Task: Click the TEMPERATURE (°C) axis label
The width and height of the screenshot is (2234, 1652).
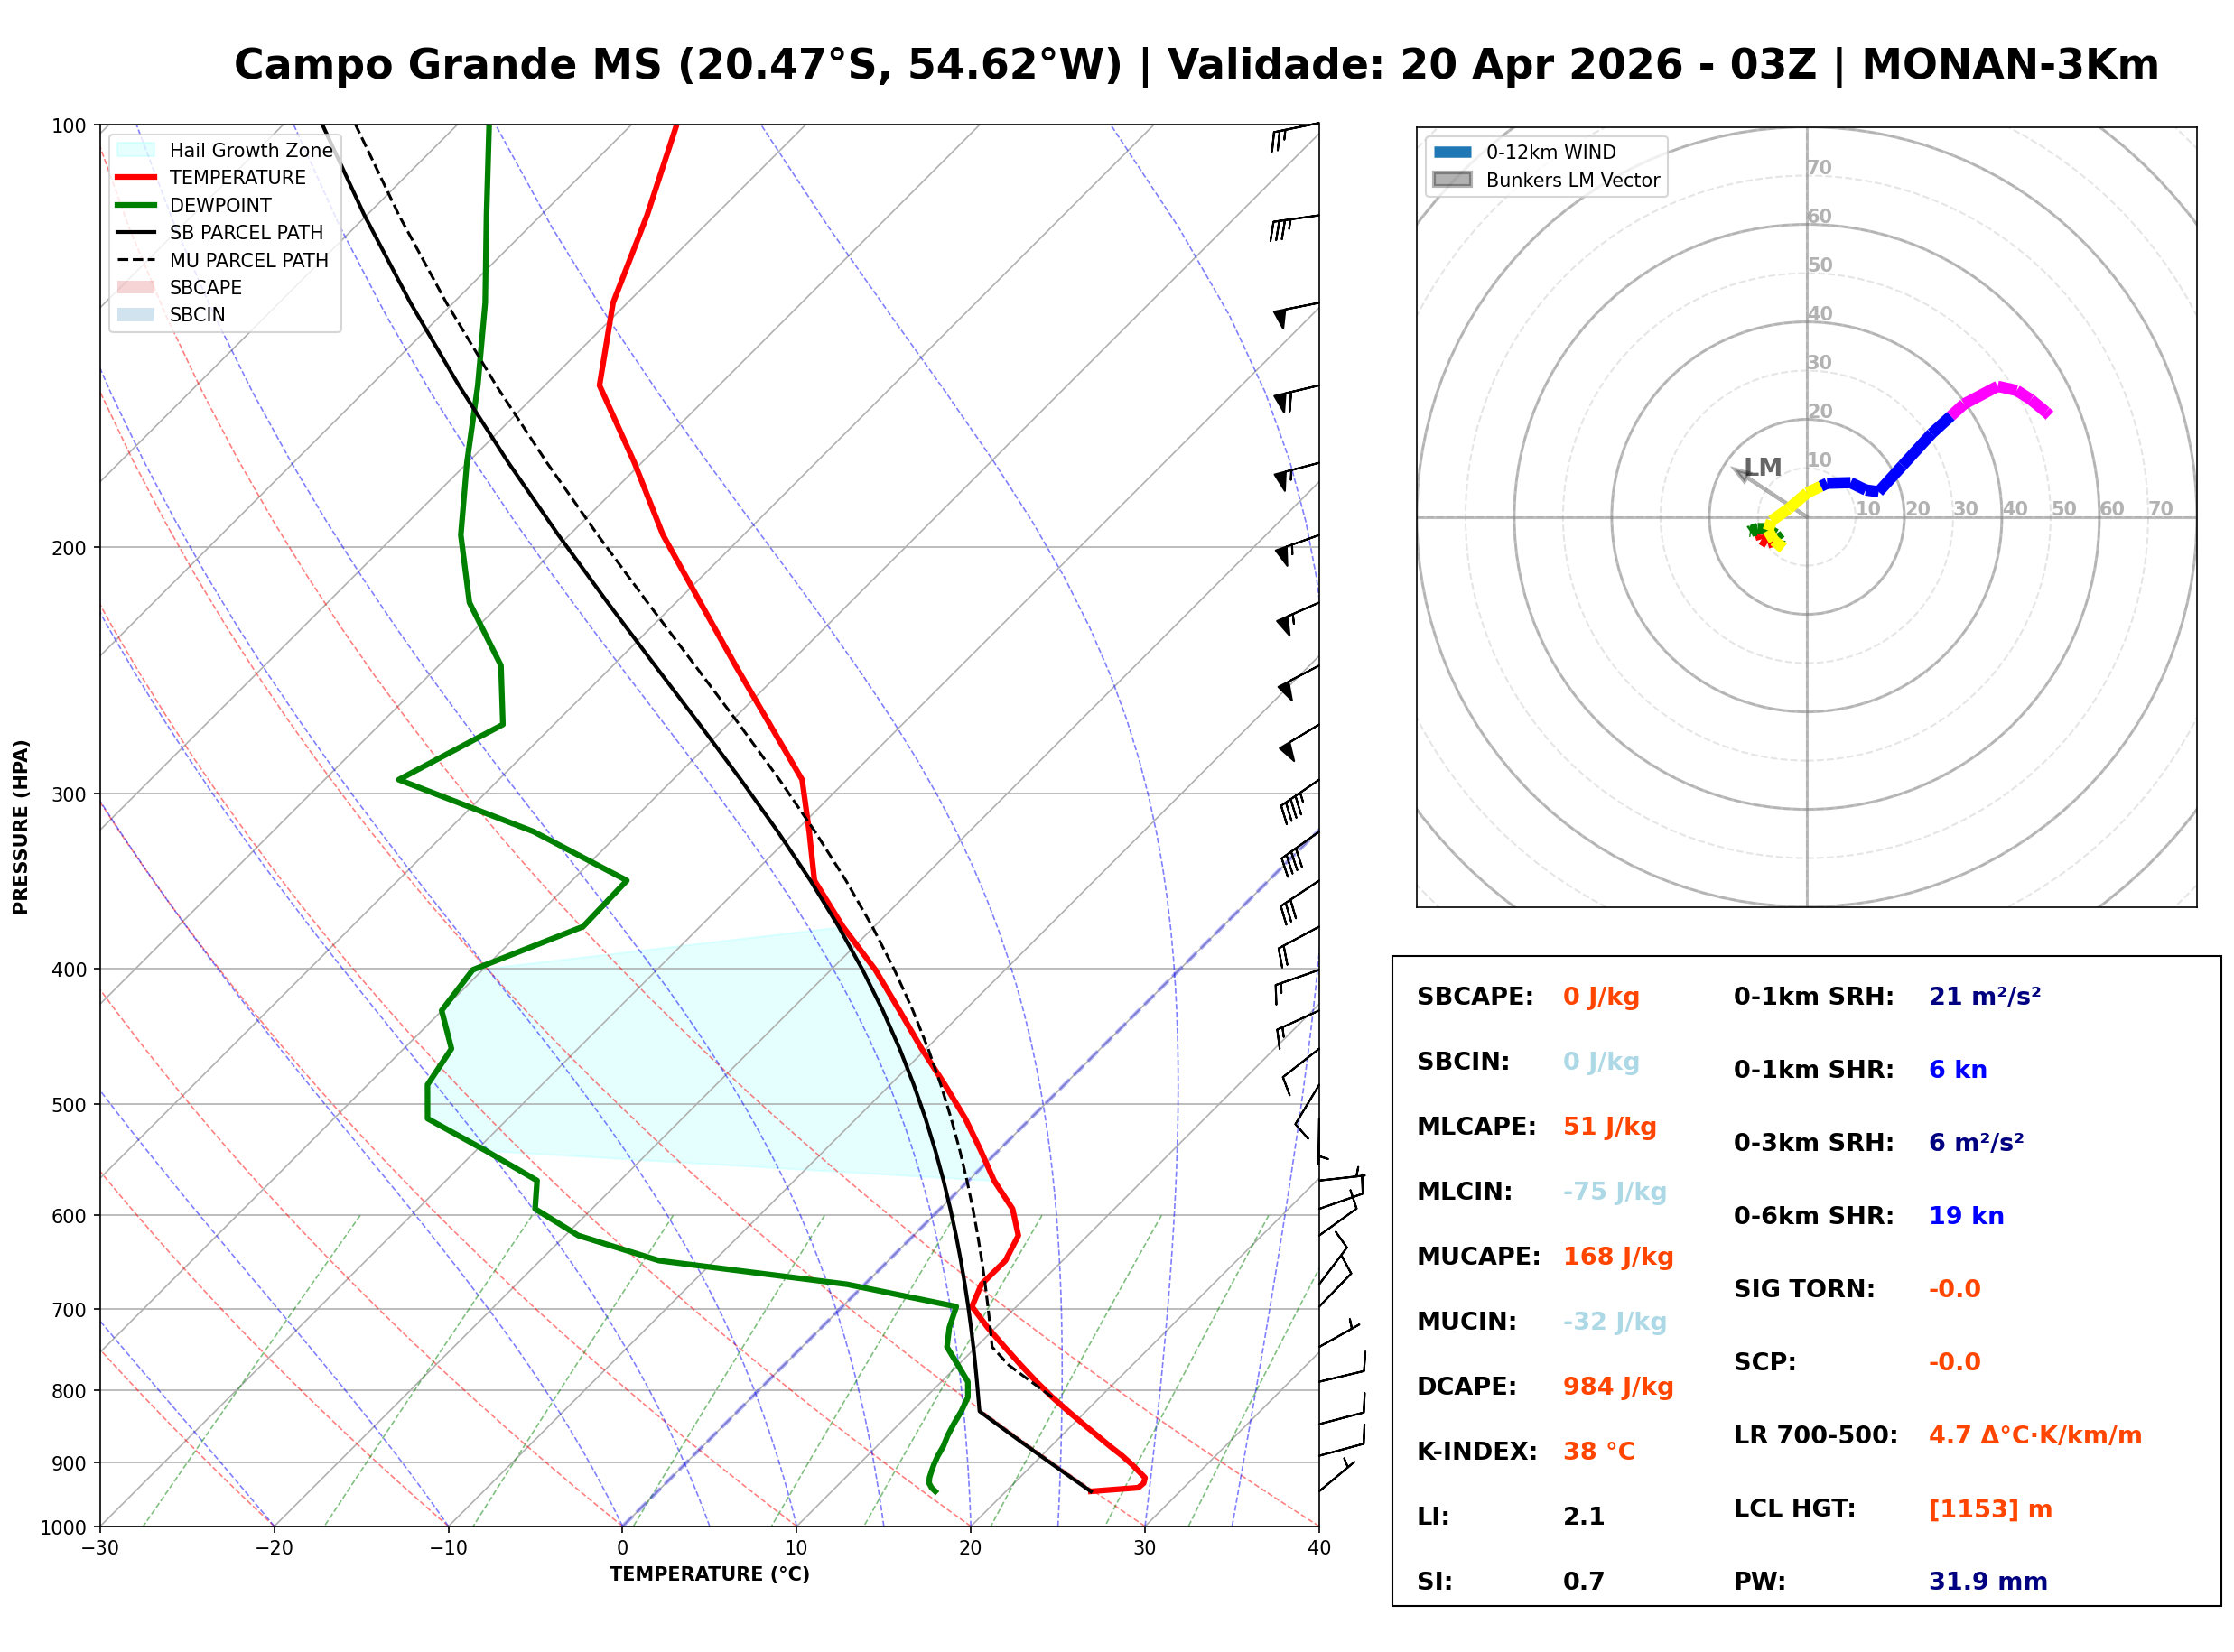Action: tap(709, 1574)
